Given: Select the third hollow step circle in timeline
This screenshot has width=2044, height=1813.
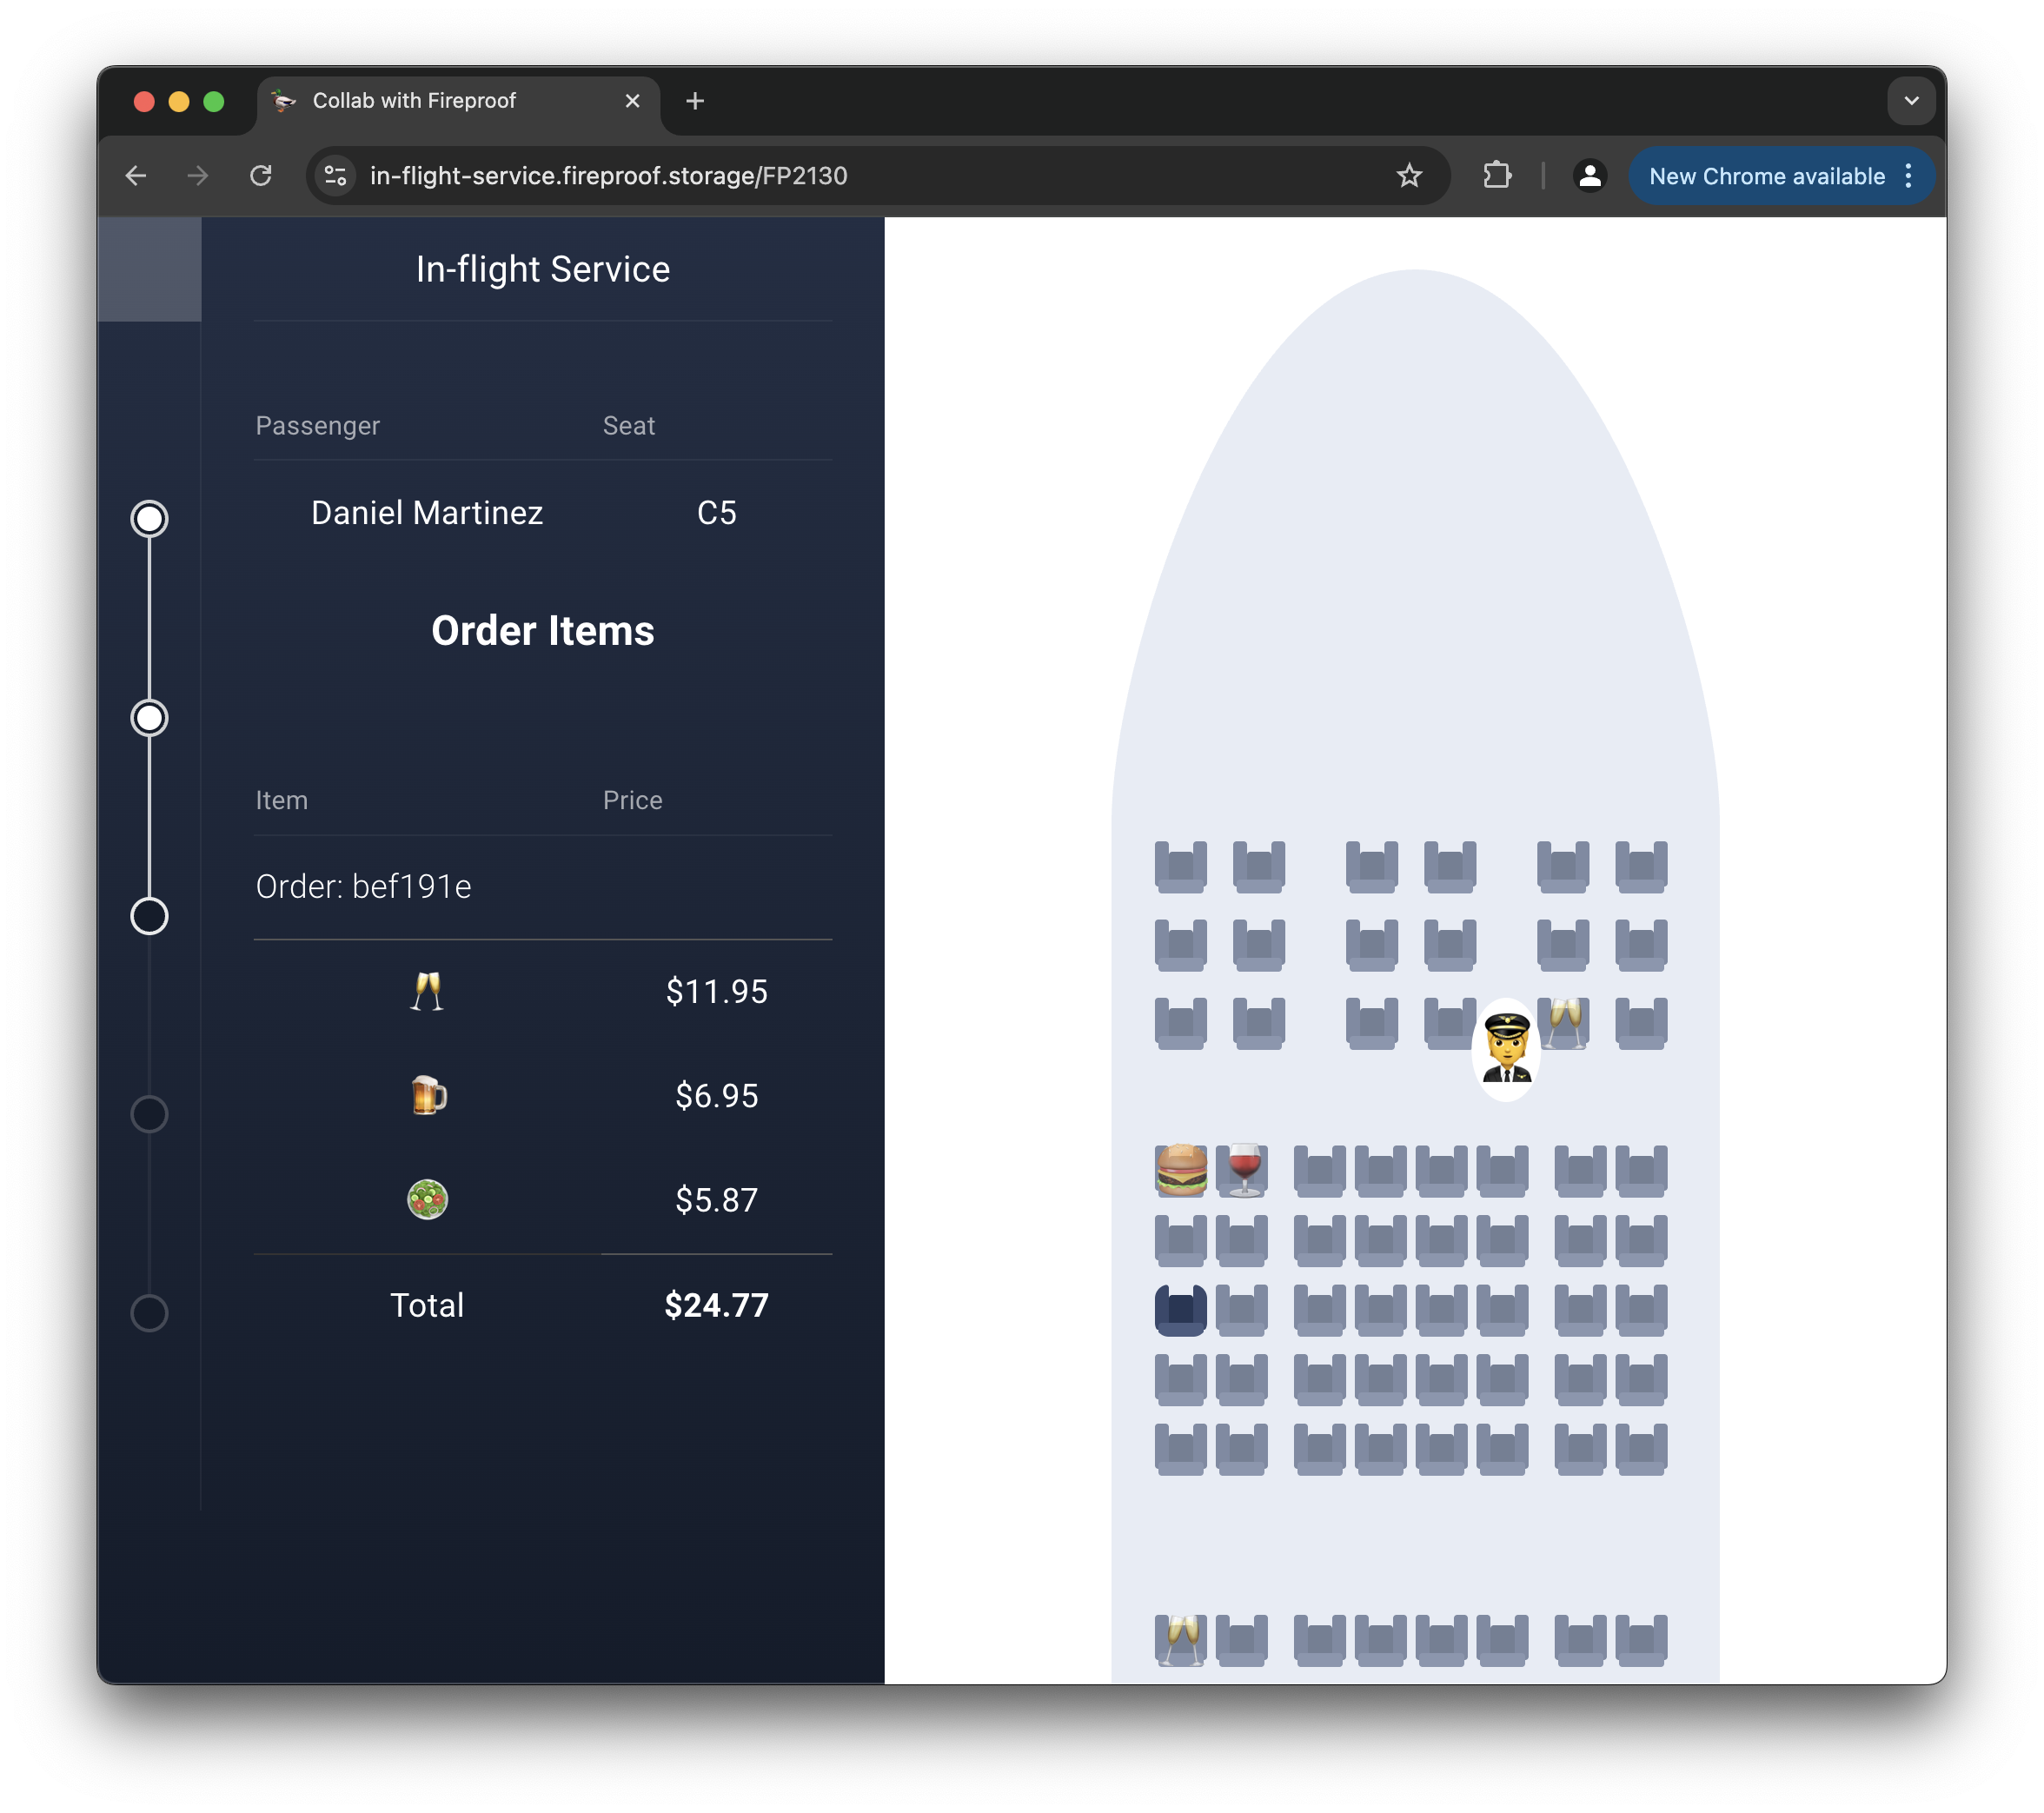Looking at the screenshot, I should (149, 916).
